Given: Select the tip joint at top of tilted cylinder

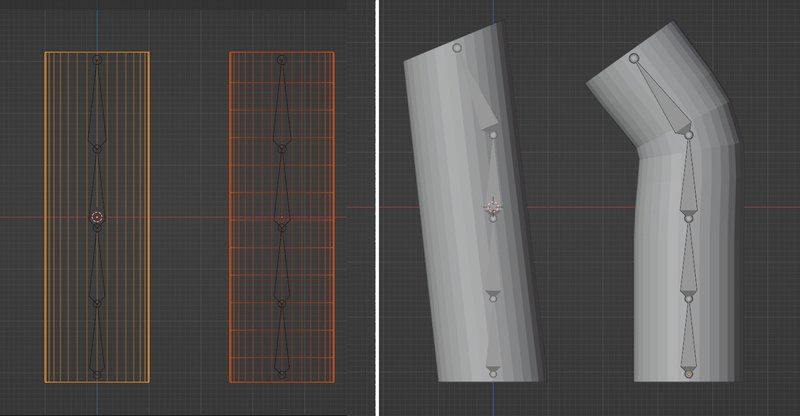Looking at the screenshot, I should click(x=457, y=48).
